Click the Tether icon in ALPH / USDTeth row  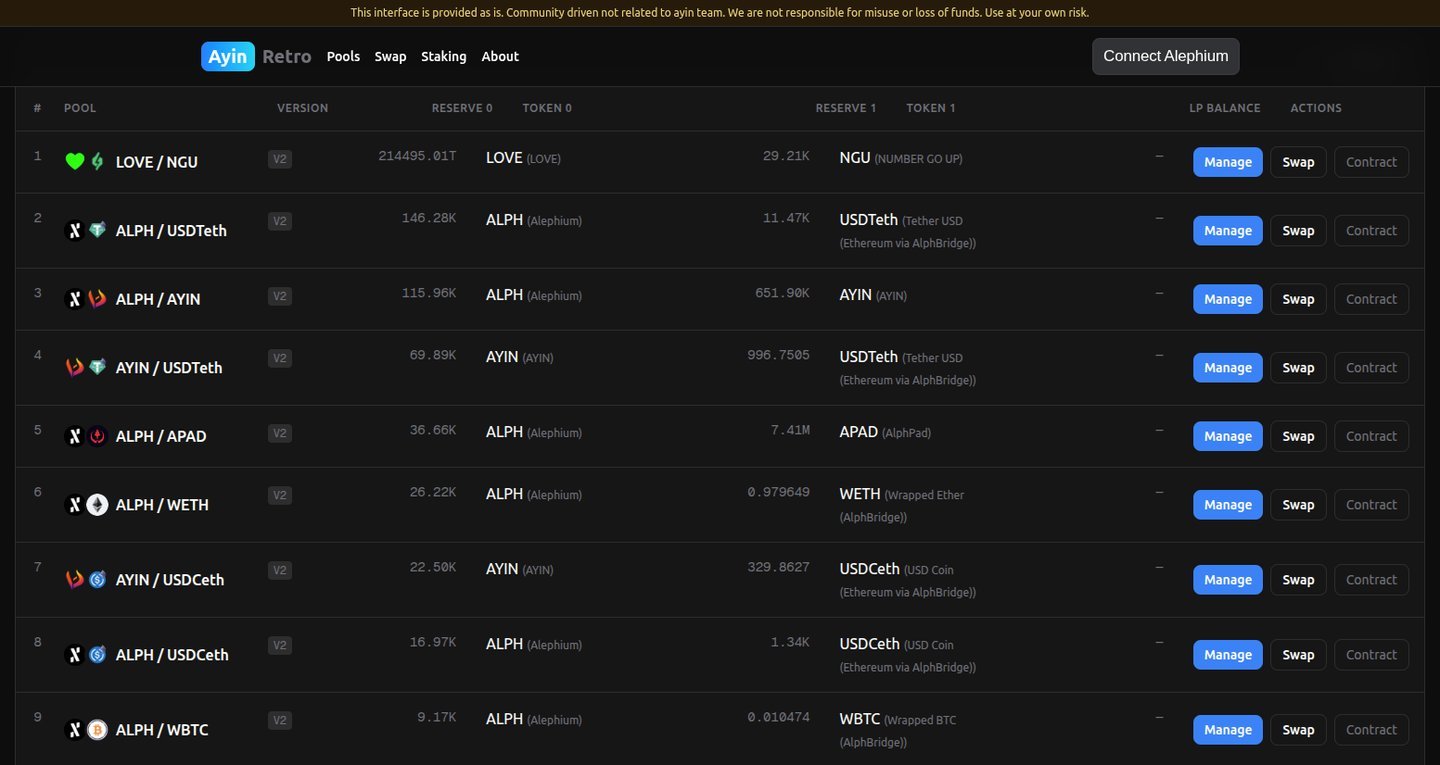pos(97,230)
